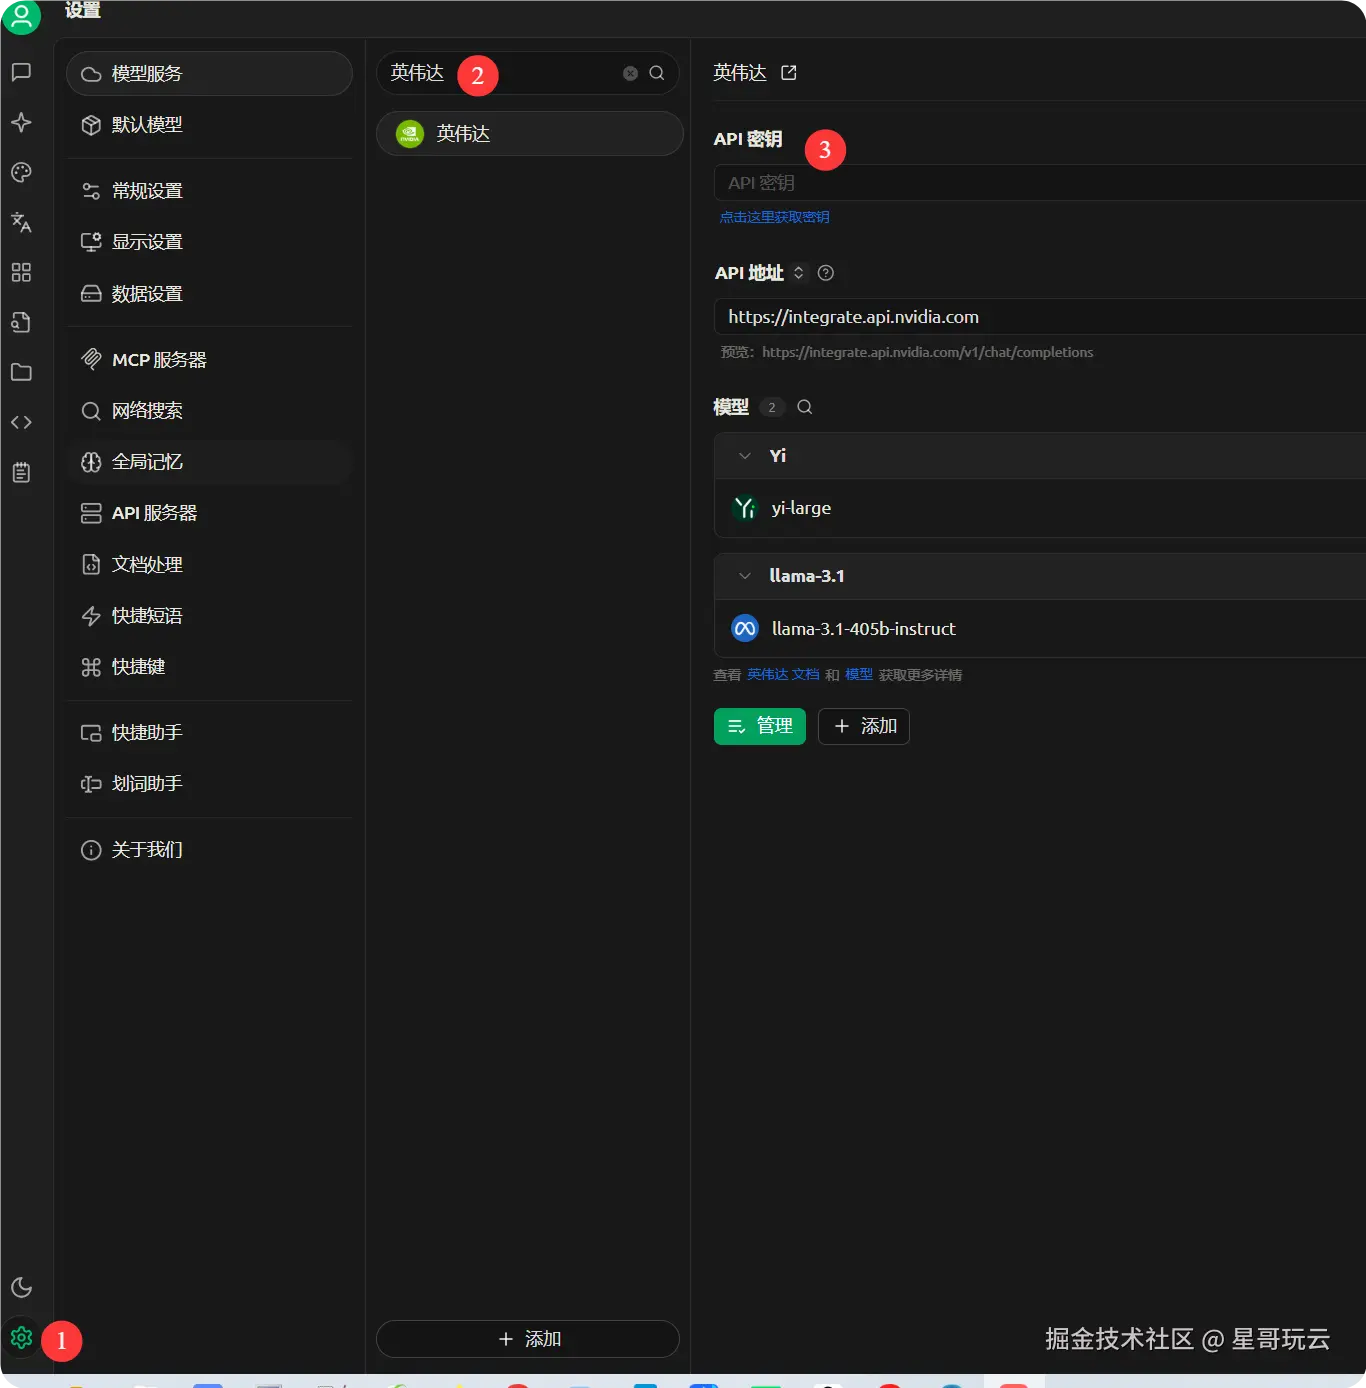Open the 模型 details link
Viewport: 1366px width, 1388px height.
[x=859, y=675]
